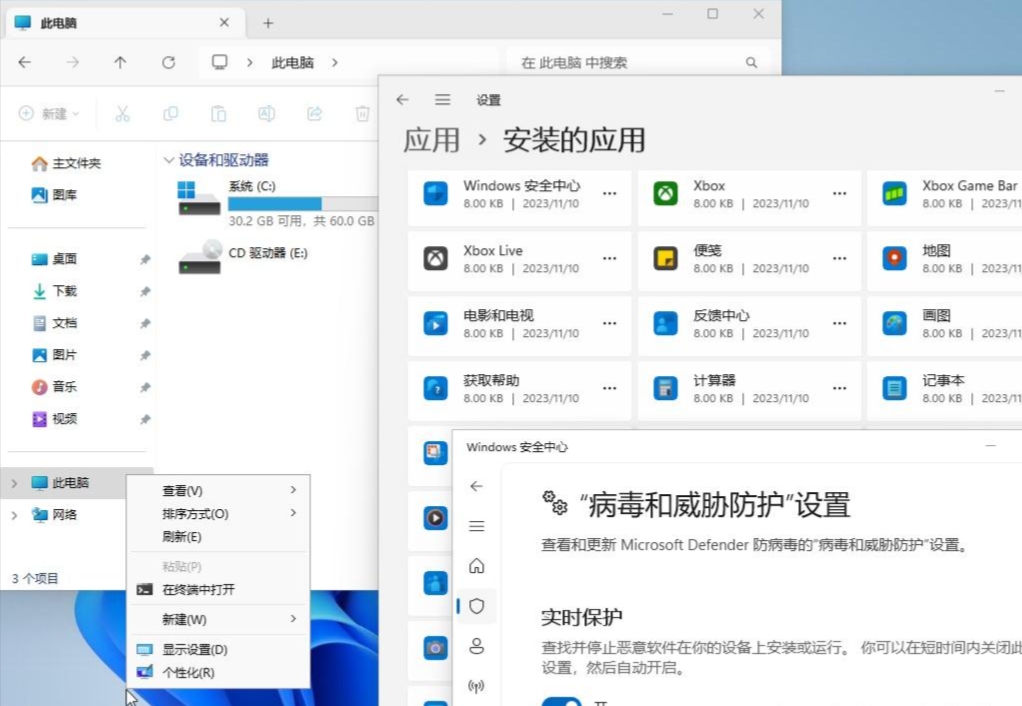Click the back arrow in Settings app

tap(402, 99)
